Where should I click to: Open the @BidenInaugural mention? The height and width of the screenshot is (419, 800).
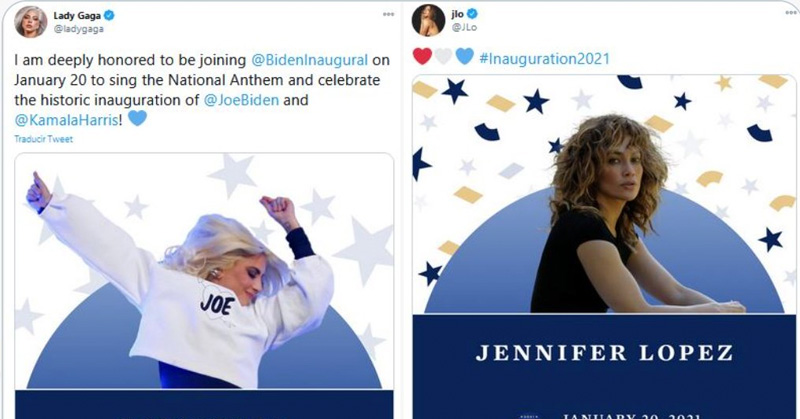pos(310,60)
